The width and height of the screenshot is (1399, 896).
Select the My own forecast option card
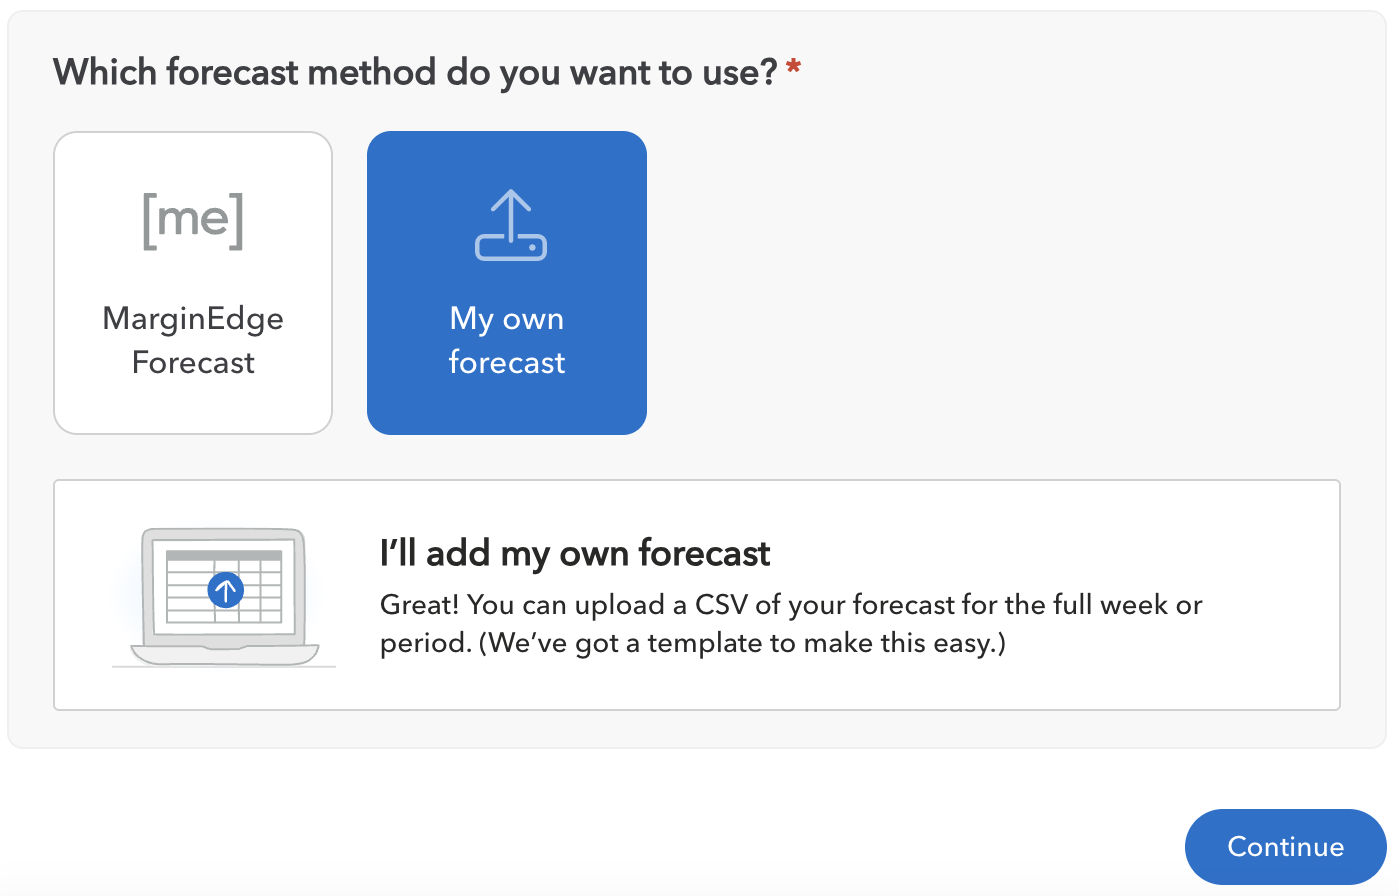(507, 283)
